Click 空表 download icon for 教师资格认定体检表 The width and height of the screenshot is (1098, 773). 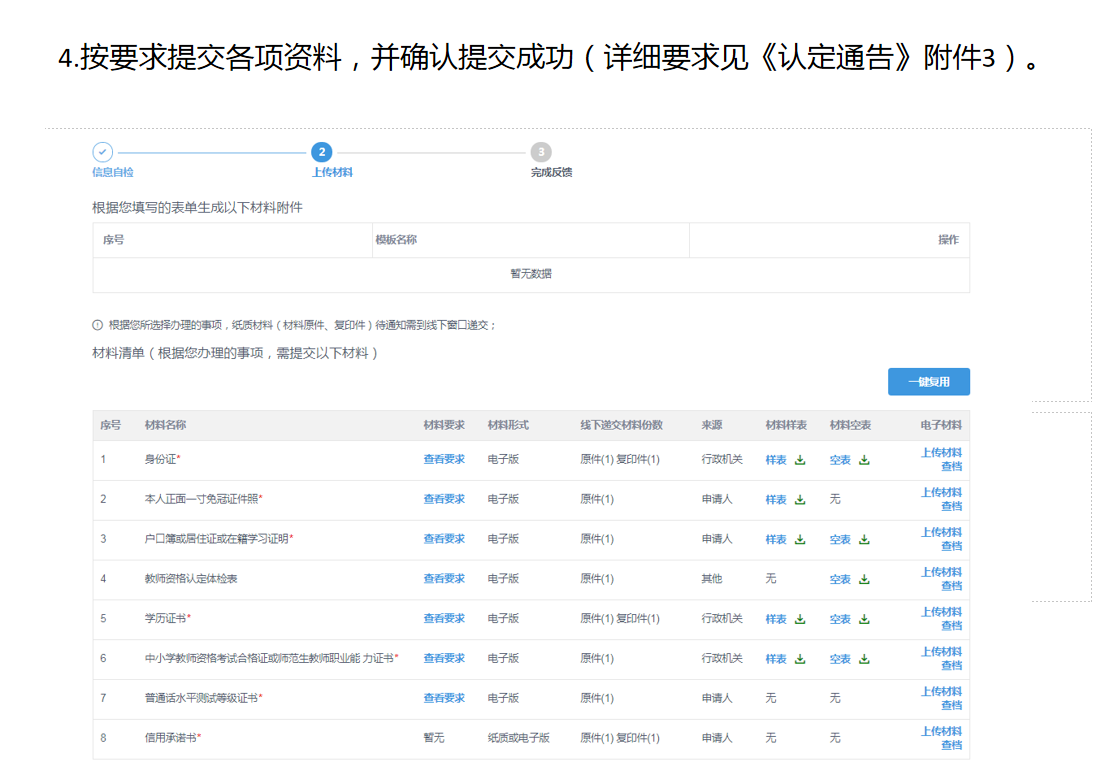(x=864, y=580)
